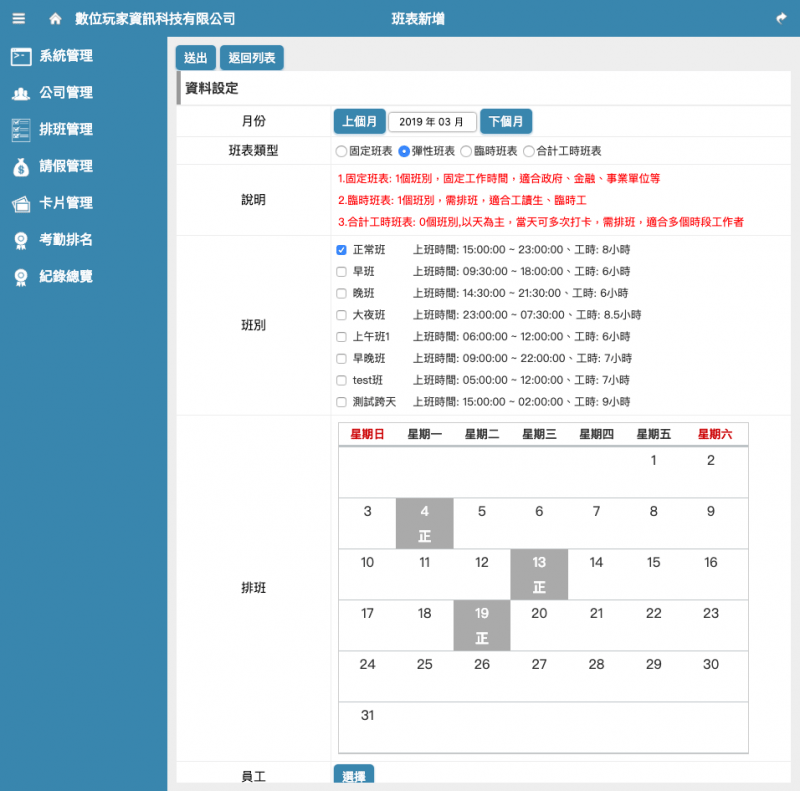Open 考勤排名 menu
The width and height of the screenshot is (800, 791).
(x=66, y=239)
